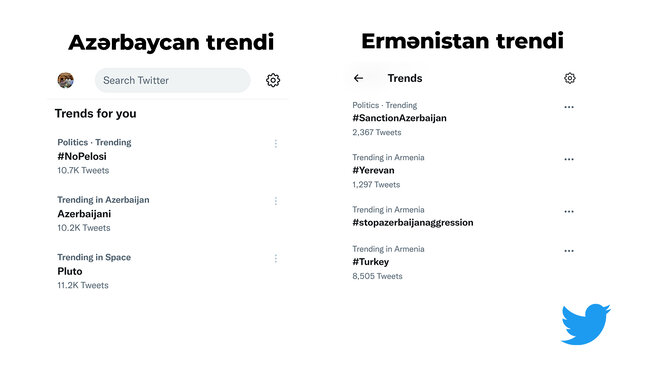Open more options for #NoPelosi trend
This screenshot has height=365, width=649.
click(x=276, y=144)
